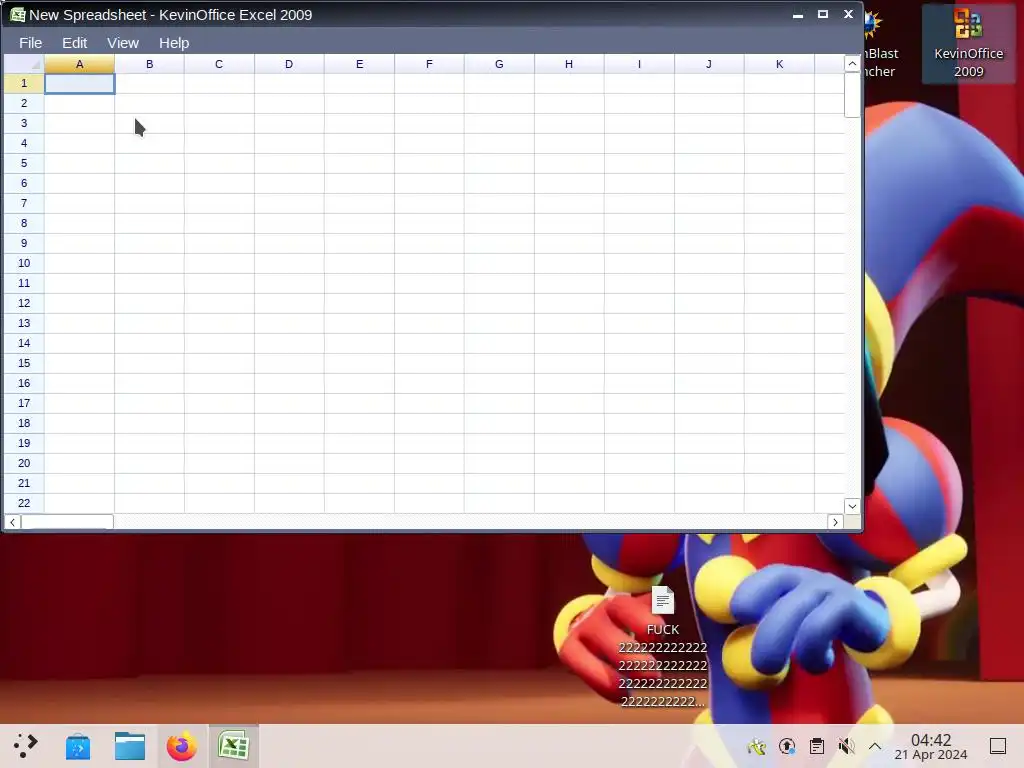
Task: Select the partially hidden Blast launcher icon
Action: click(x=880, y=43)
